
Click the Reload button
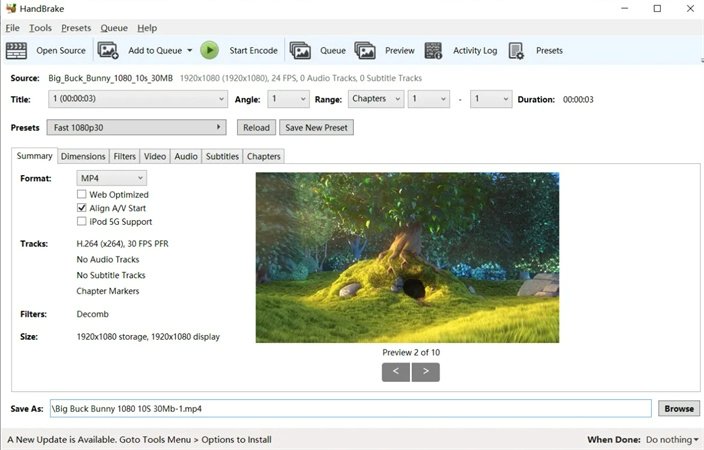coord(256,128)
